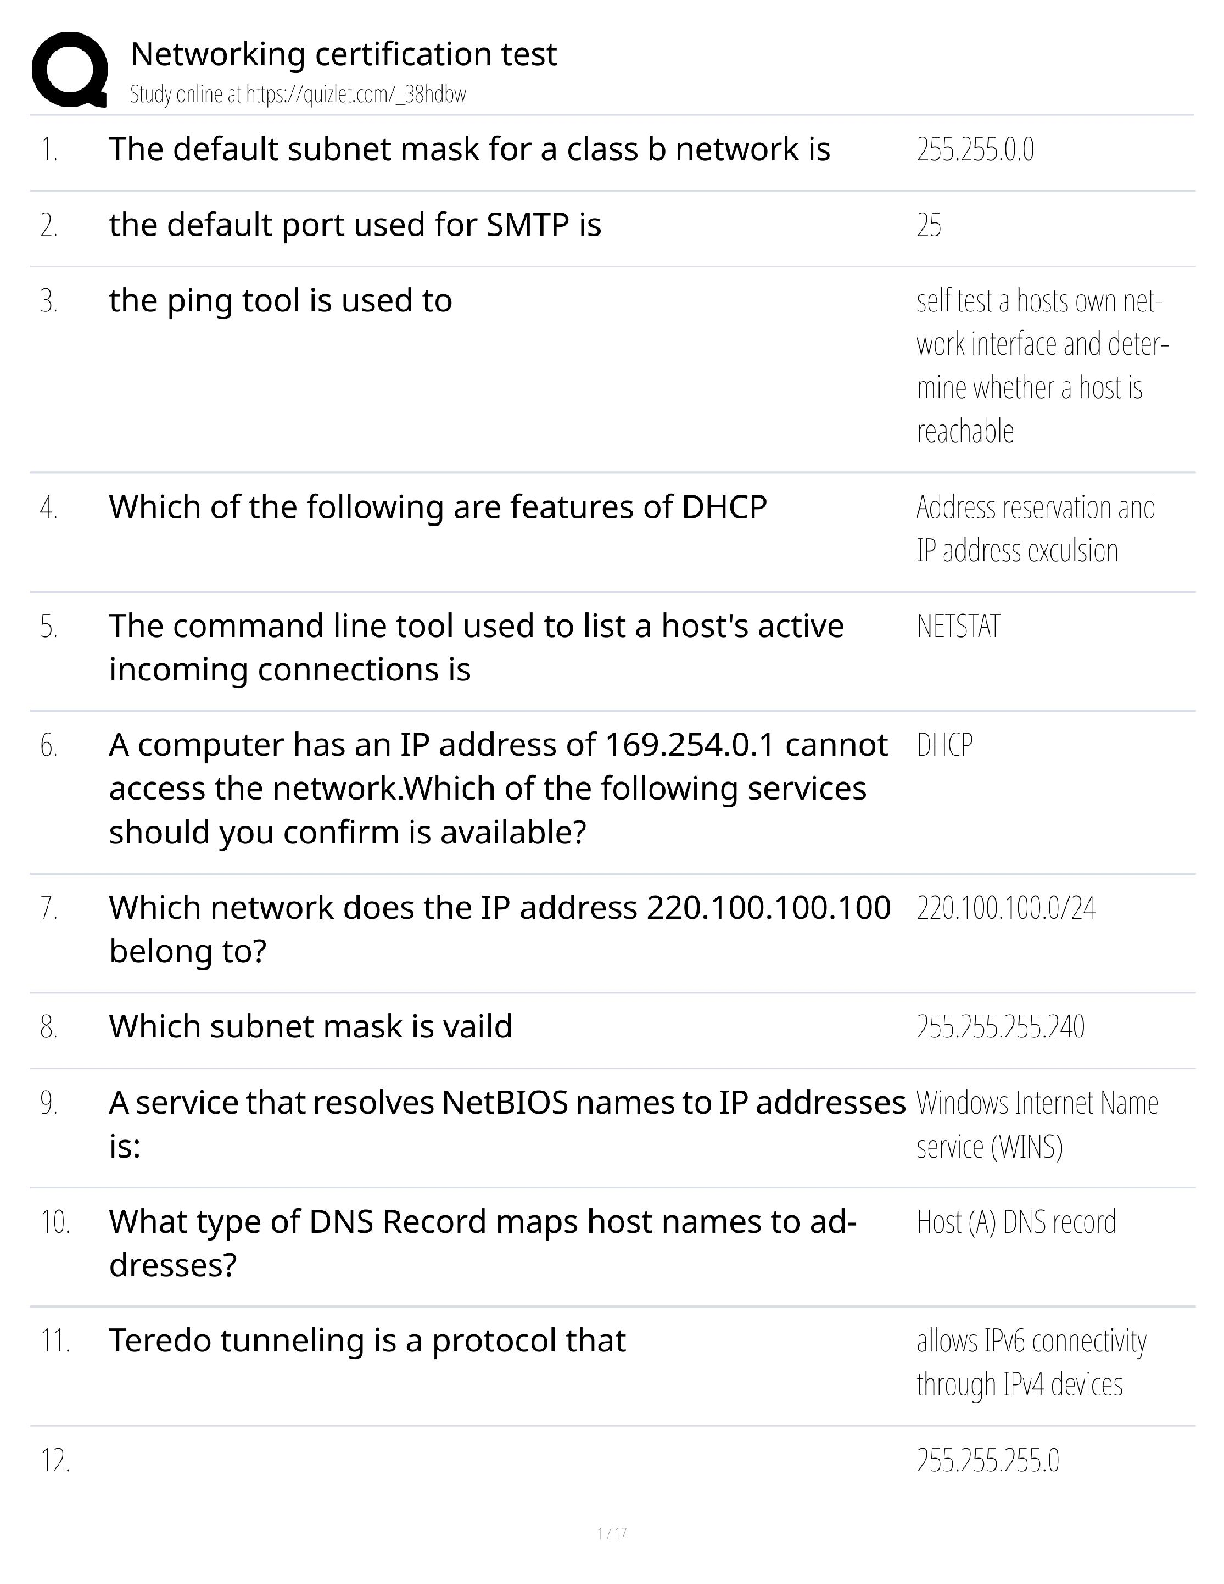This screenshot has width=1224, height=1584.
Task: Click the Windows Internet Name service answer
Action: click(x=1037, y=1124)
